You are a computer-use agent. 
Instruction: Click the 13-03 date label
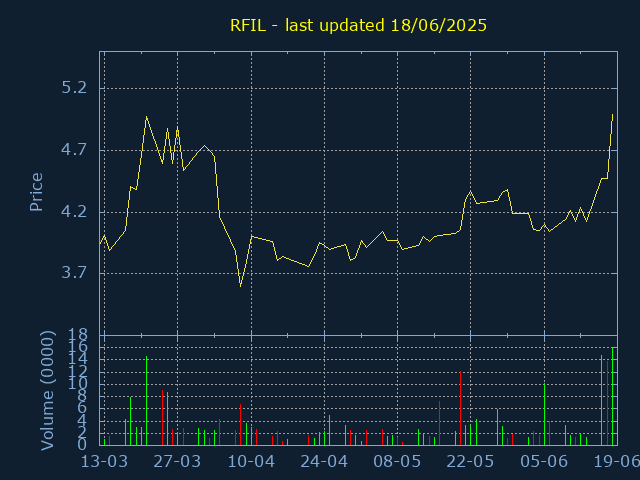(104, 462)
